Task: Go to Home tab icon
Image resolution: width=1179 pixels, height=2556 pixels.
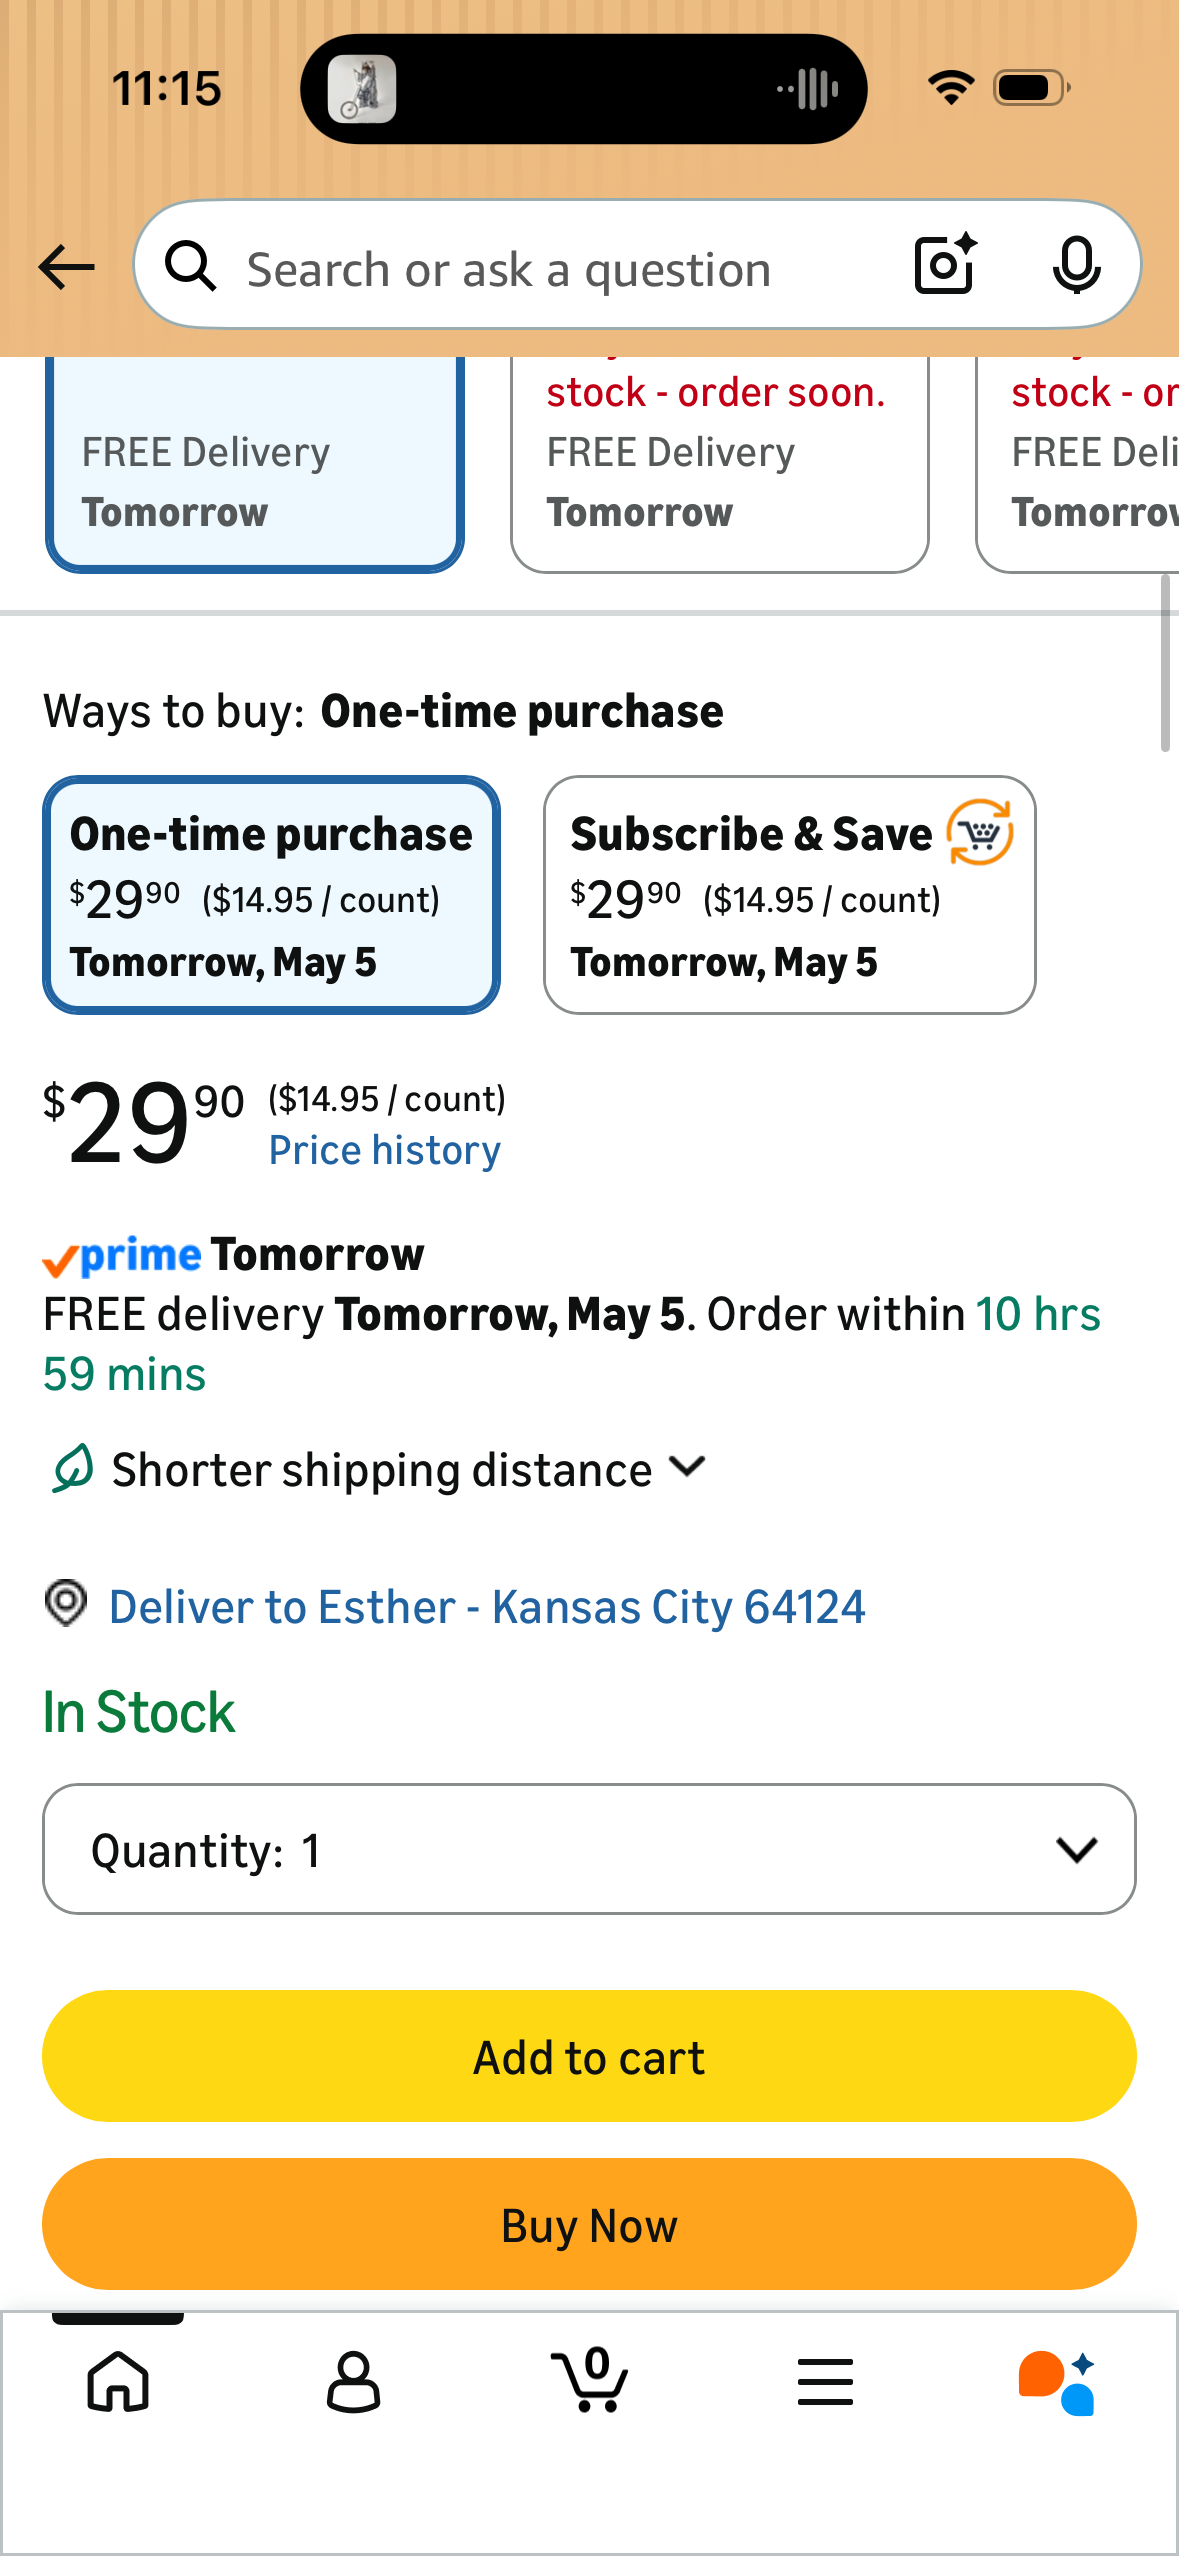Action: click(118, 2381)
